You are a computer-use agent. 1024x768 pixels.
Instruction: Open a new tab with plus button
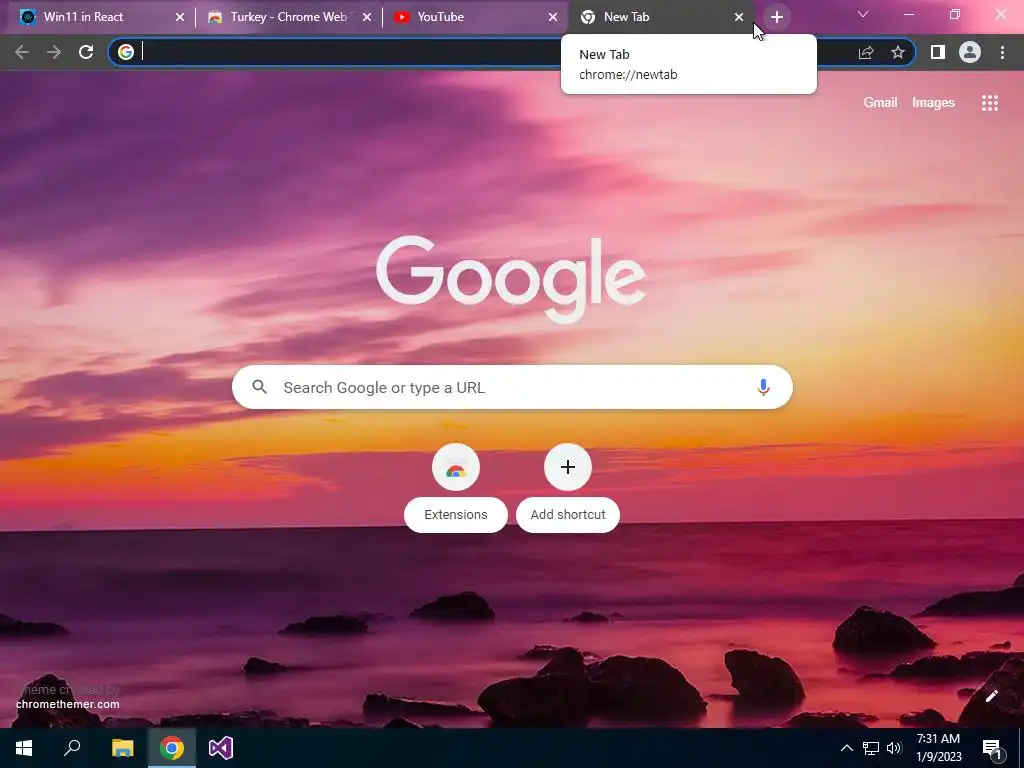[x=776, y=17]
